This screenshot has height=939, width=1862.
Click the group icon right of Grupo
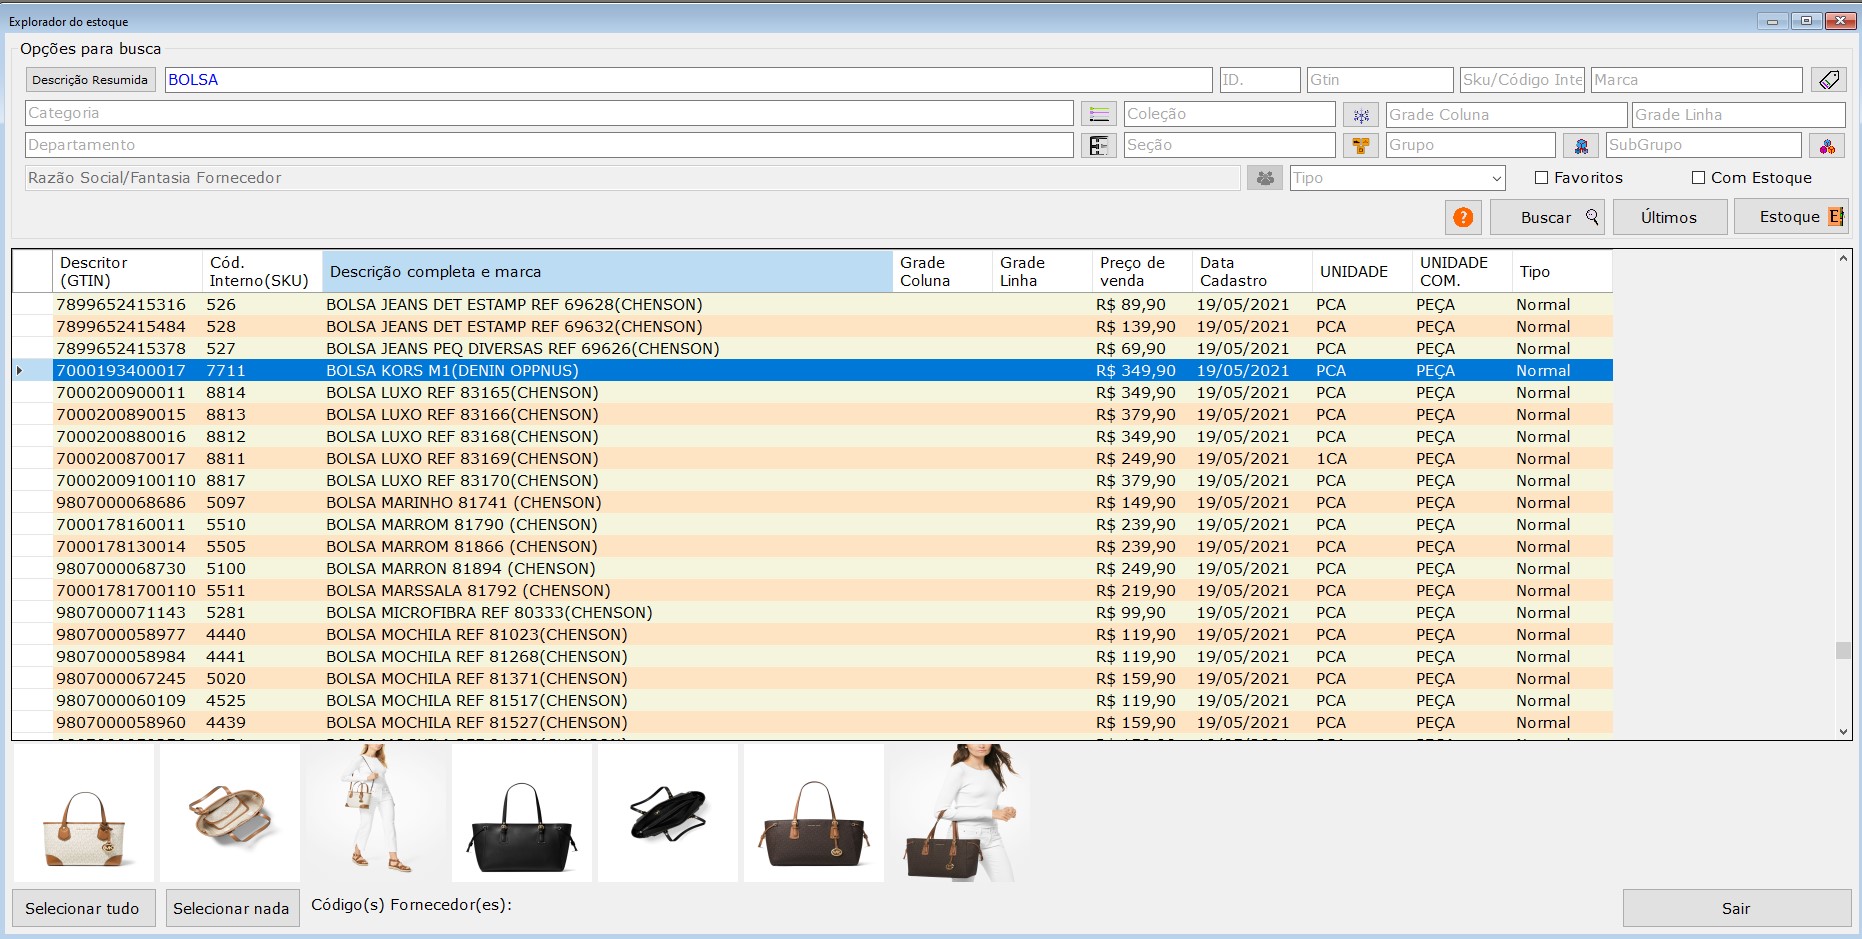click(1580, 146)
